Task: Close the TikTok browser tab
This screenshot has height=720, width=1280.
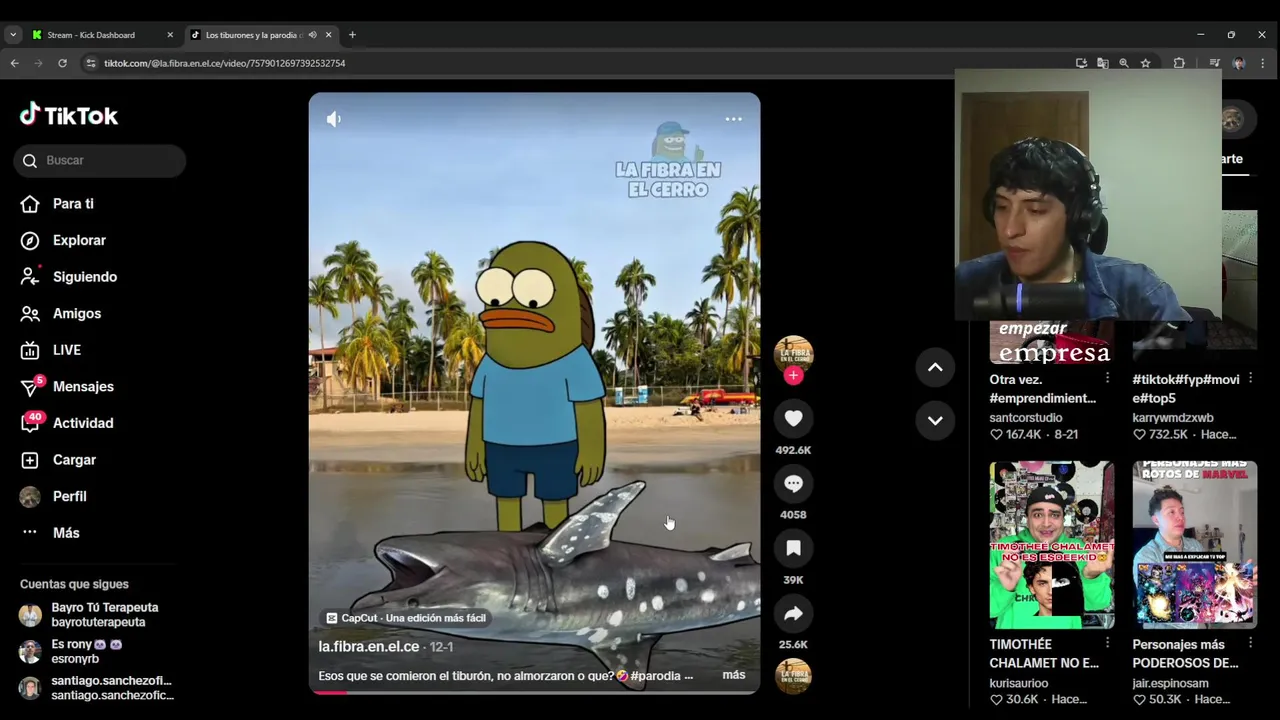Action: tap(328, 35)
